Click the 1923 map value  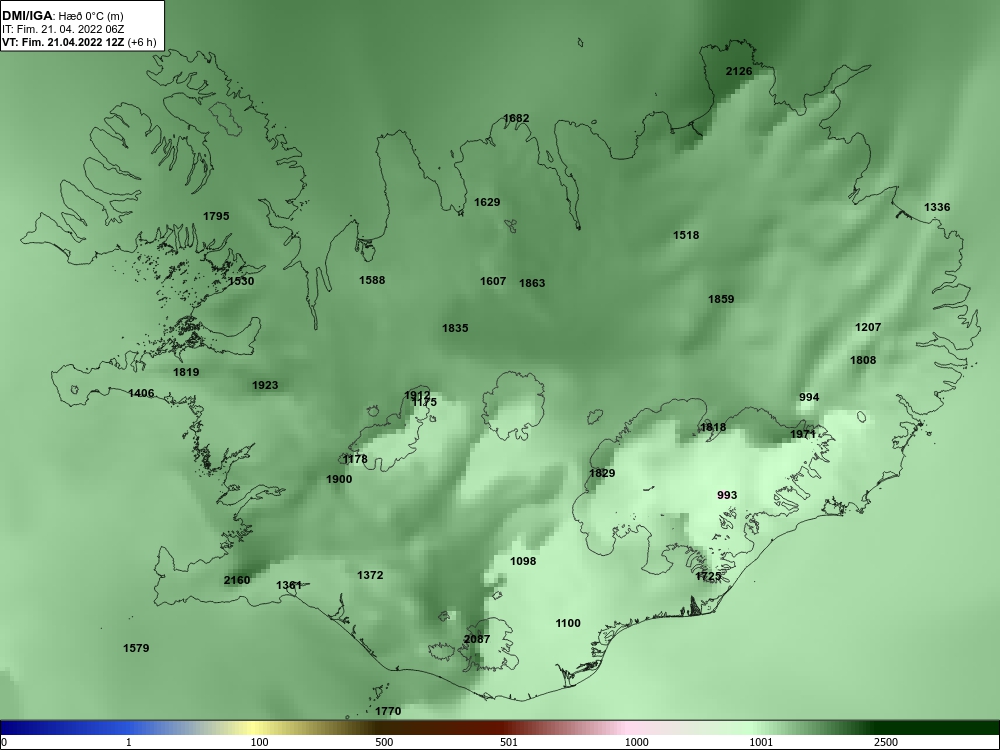[x=265, y=385]
